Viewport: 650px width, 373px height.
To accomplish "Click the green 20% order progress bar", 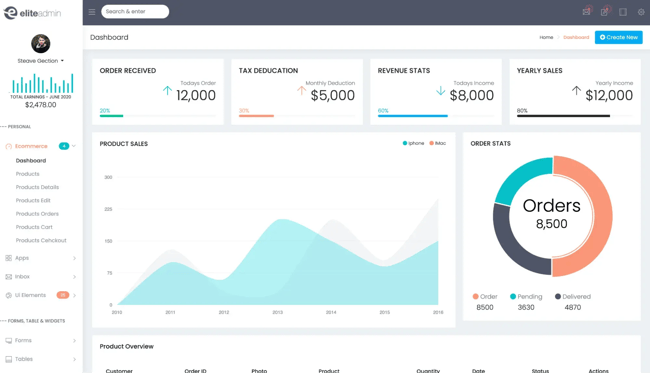I will (111, 116).
